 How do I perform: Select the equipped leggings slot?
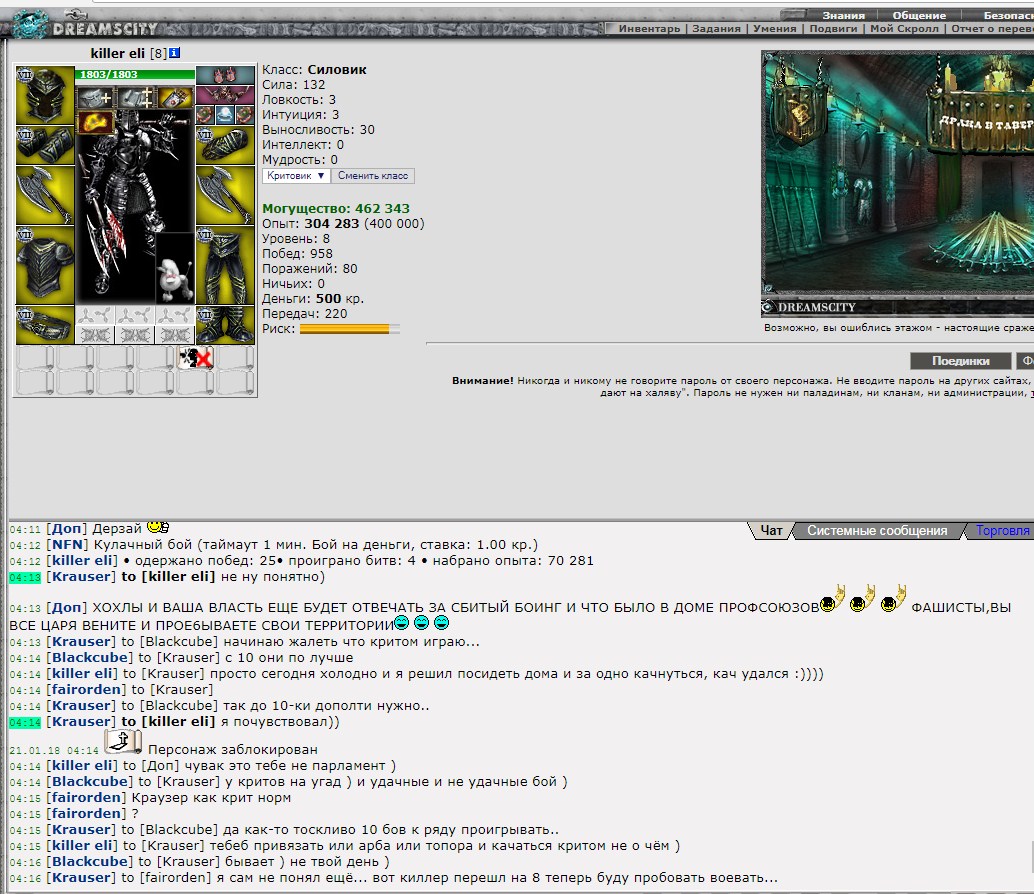(x=225, y=265)
